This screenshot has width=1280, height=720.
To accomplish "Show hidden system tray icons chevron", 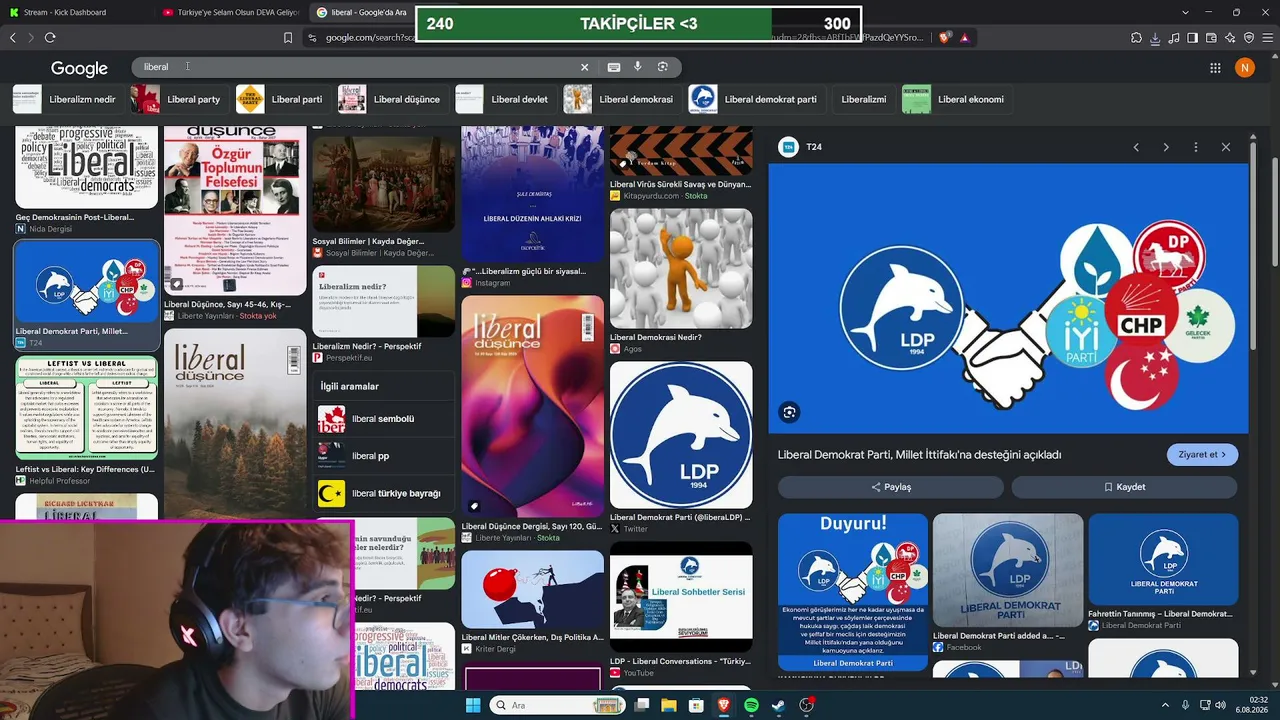I will [1165, 705].
